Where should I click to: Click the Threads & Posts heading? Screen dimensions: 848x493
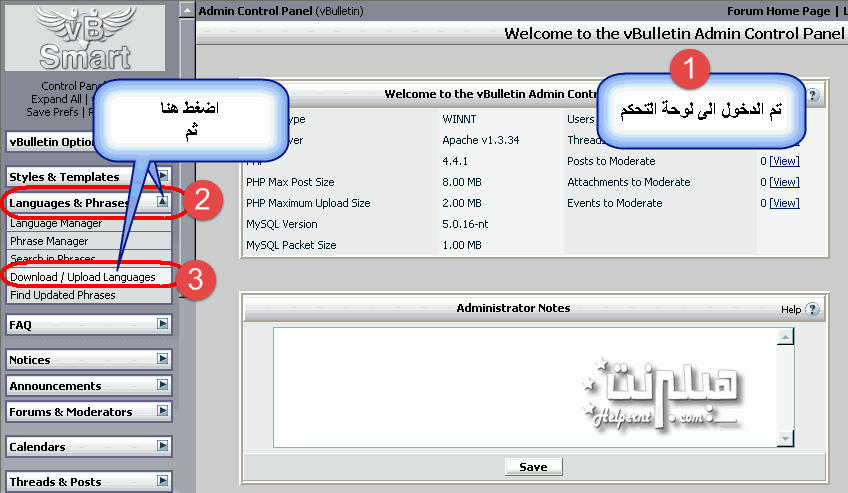(x=55, y=482)
